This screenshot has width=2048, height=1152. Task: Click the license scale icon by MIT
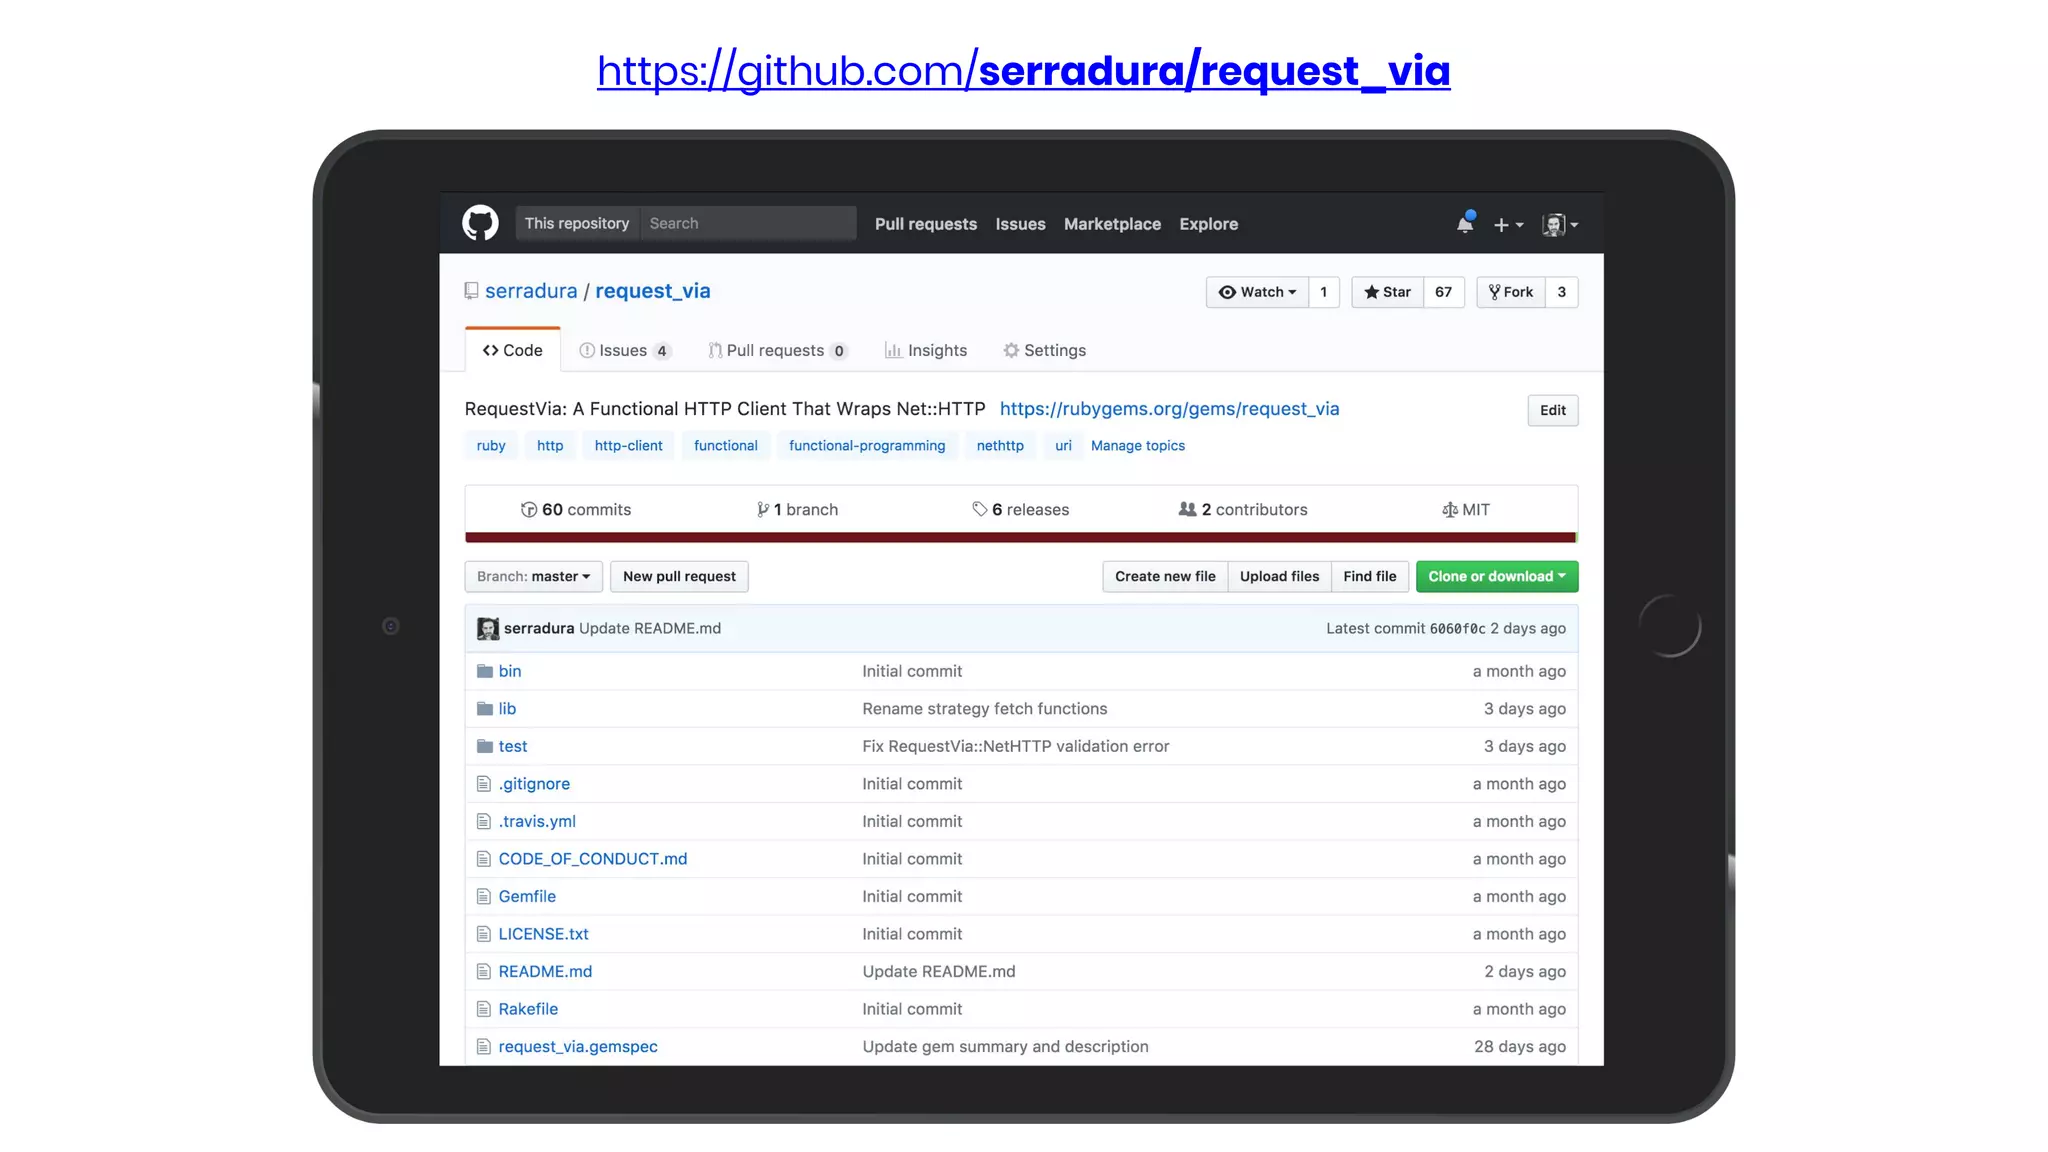[1450, 510]
